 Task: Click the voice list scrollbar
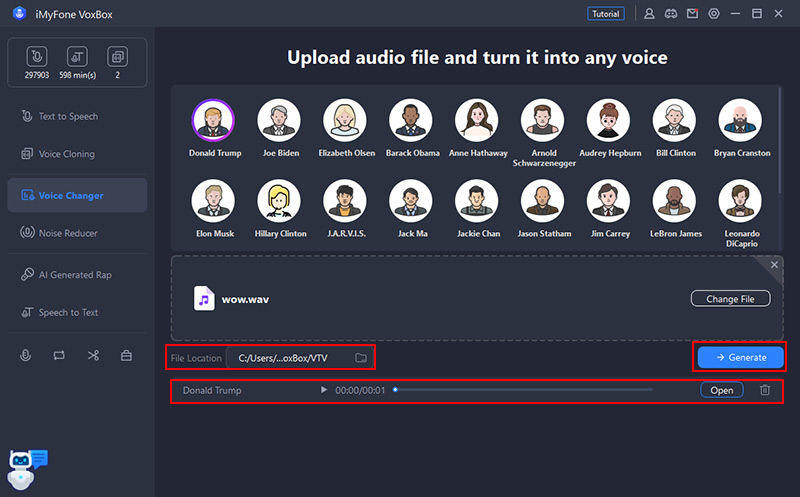[780, 140]
